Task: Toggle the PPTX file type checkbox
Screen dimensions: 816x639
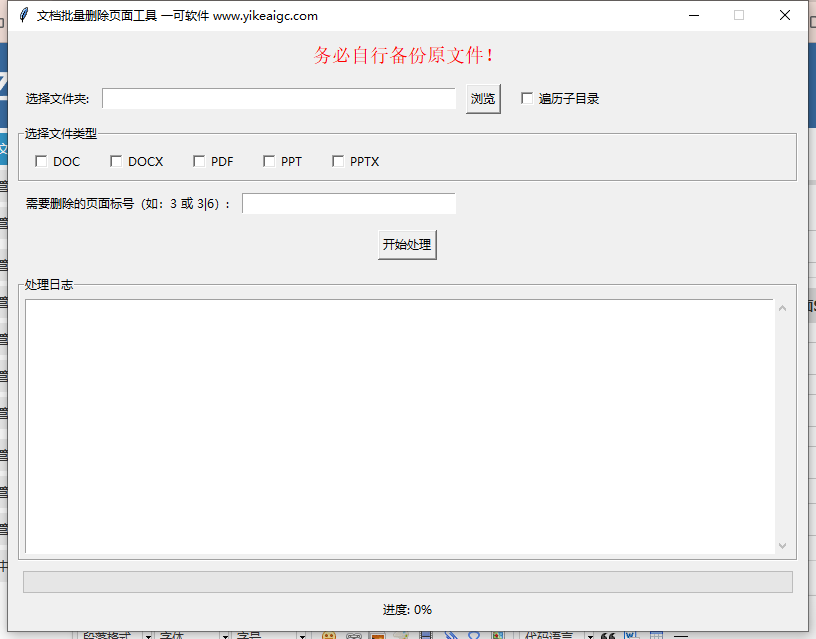Action: point(338,161)
